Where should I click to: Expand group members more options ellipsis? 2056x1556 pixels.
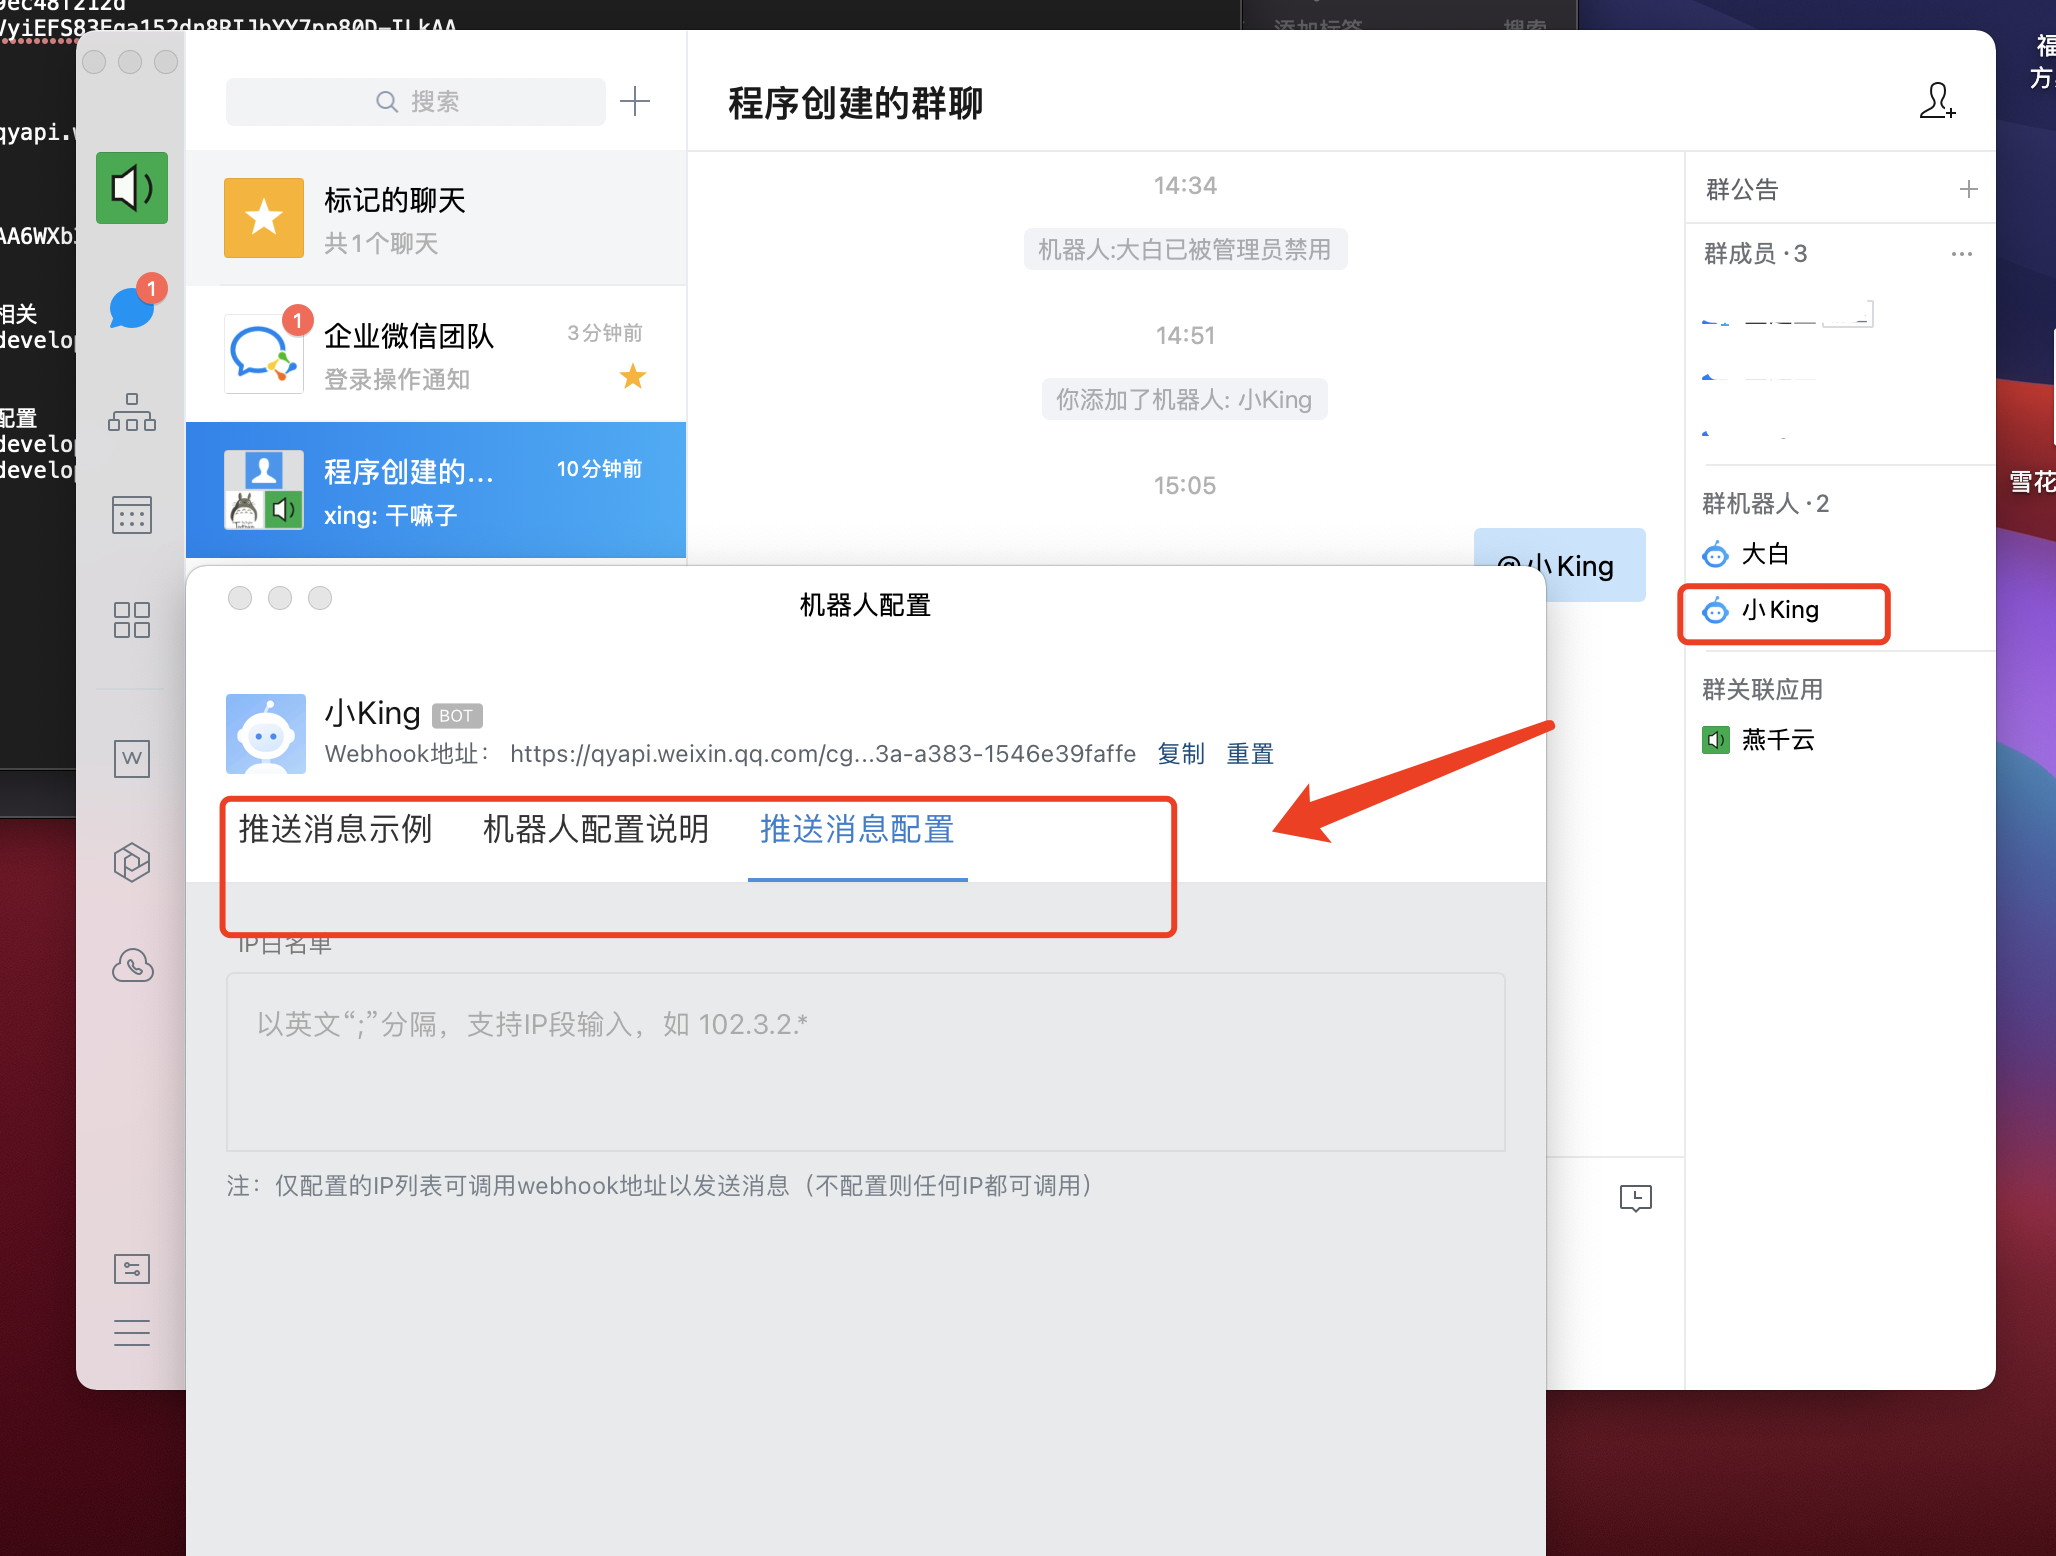(1961, 254)
